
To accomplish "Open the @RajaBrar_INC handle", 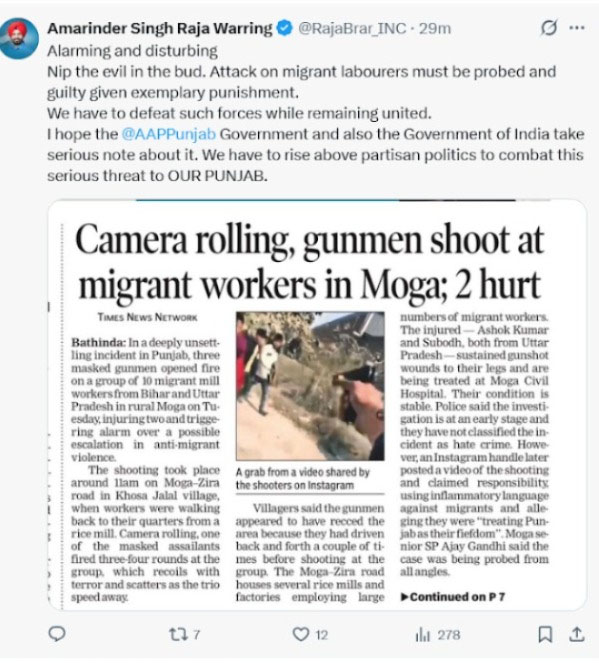I will point(352,28).
